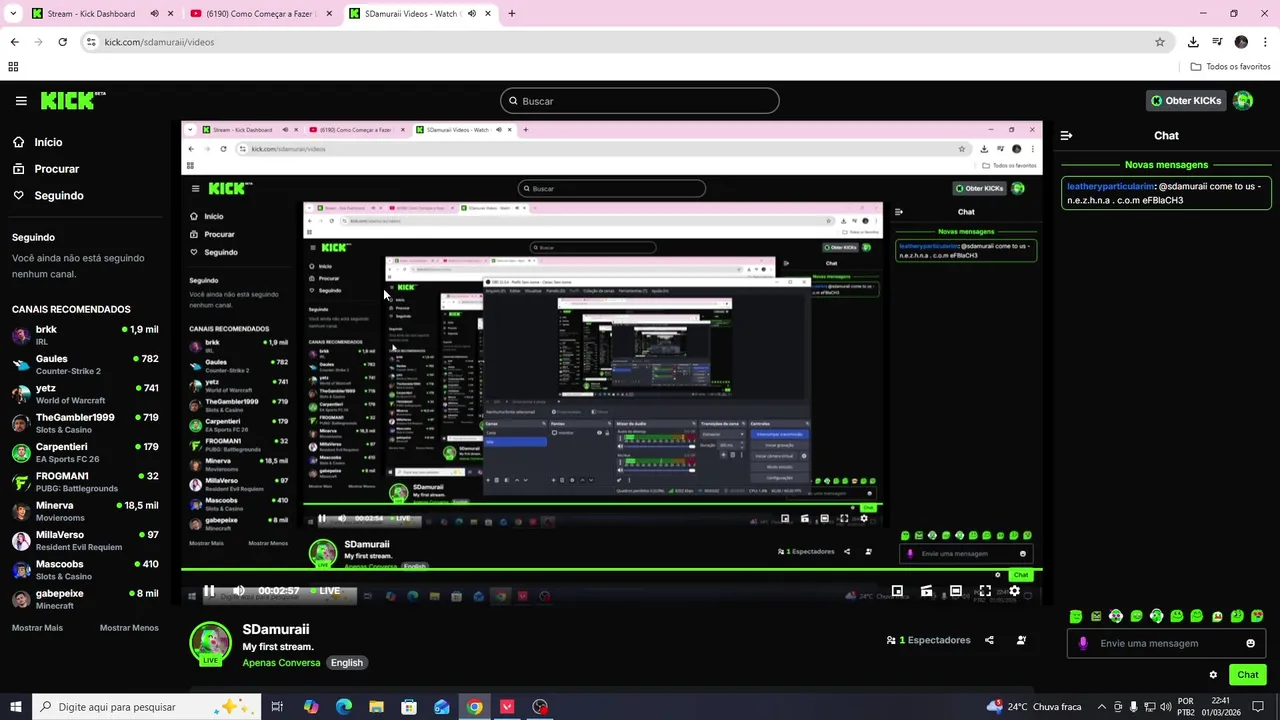View the 1 Espectadores count
This screenshot has height=720, width=1280.
coord(928,640)
